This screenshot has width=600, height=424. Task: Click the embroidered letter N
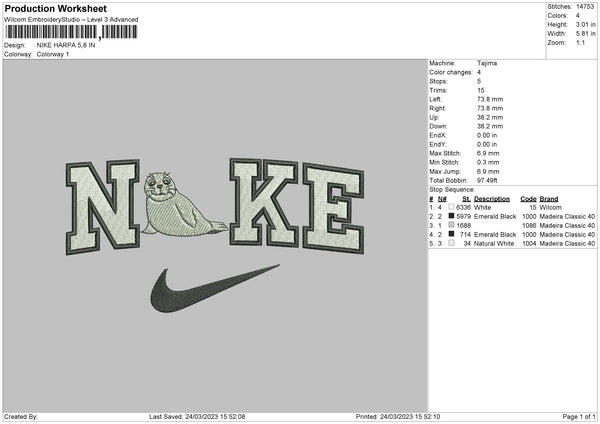point(103,207)
